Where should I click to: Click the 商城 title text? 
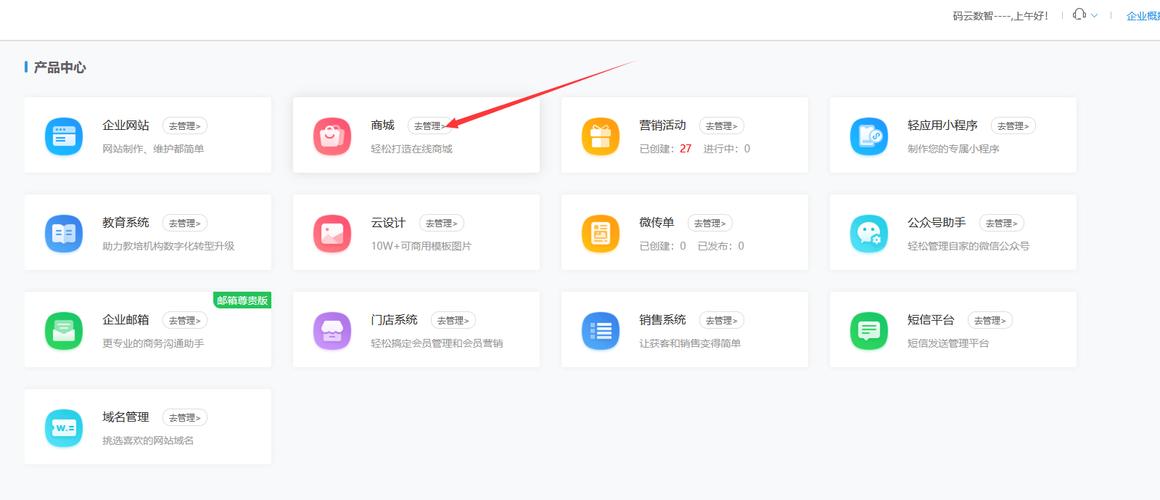coord(382,126)
